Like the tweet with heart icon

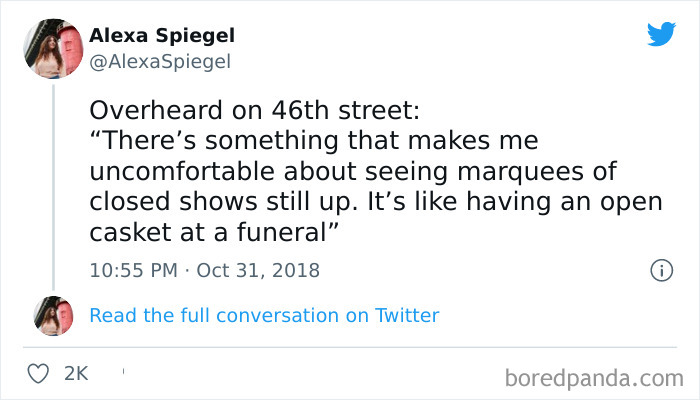(38, 373)
